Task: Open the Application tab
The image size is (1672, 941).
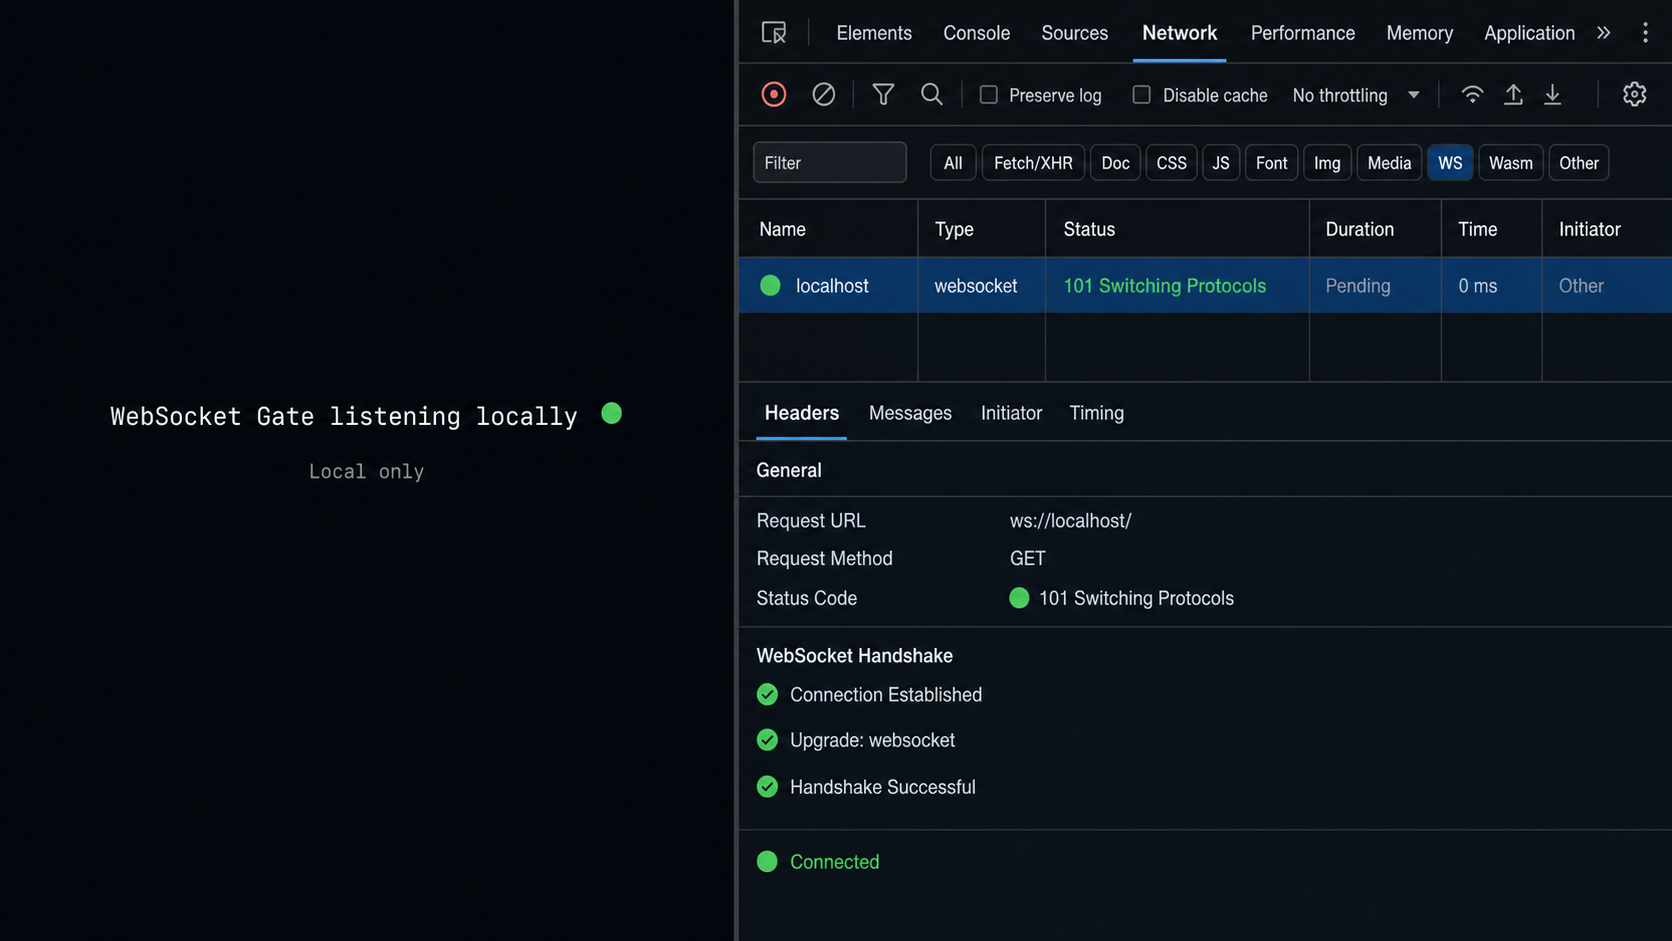Action: [x=1530, y=33]
